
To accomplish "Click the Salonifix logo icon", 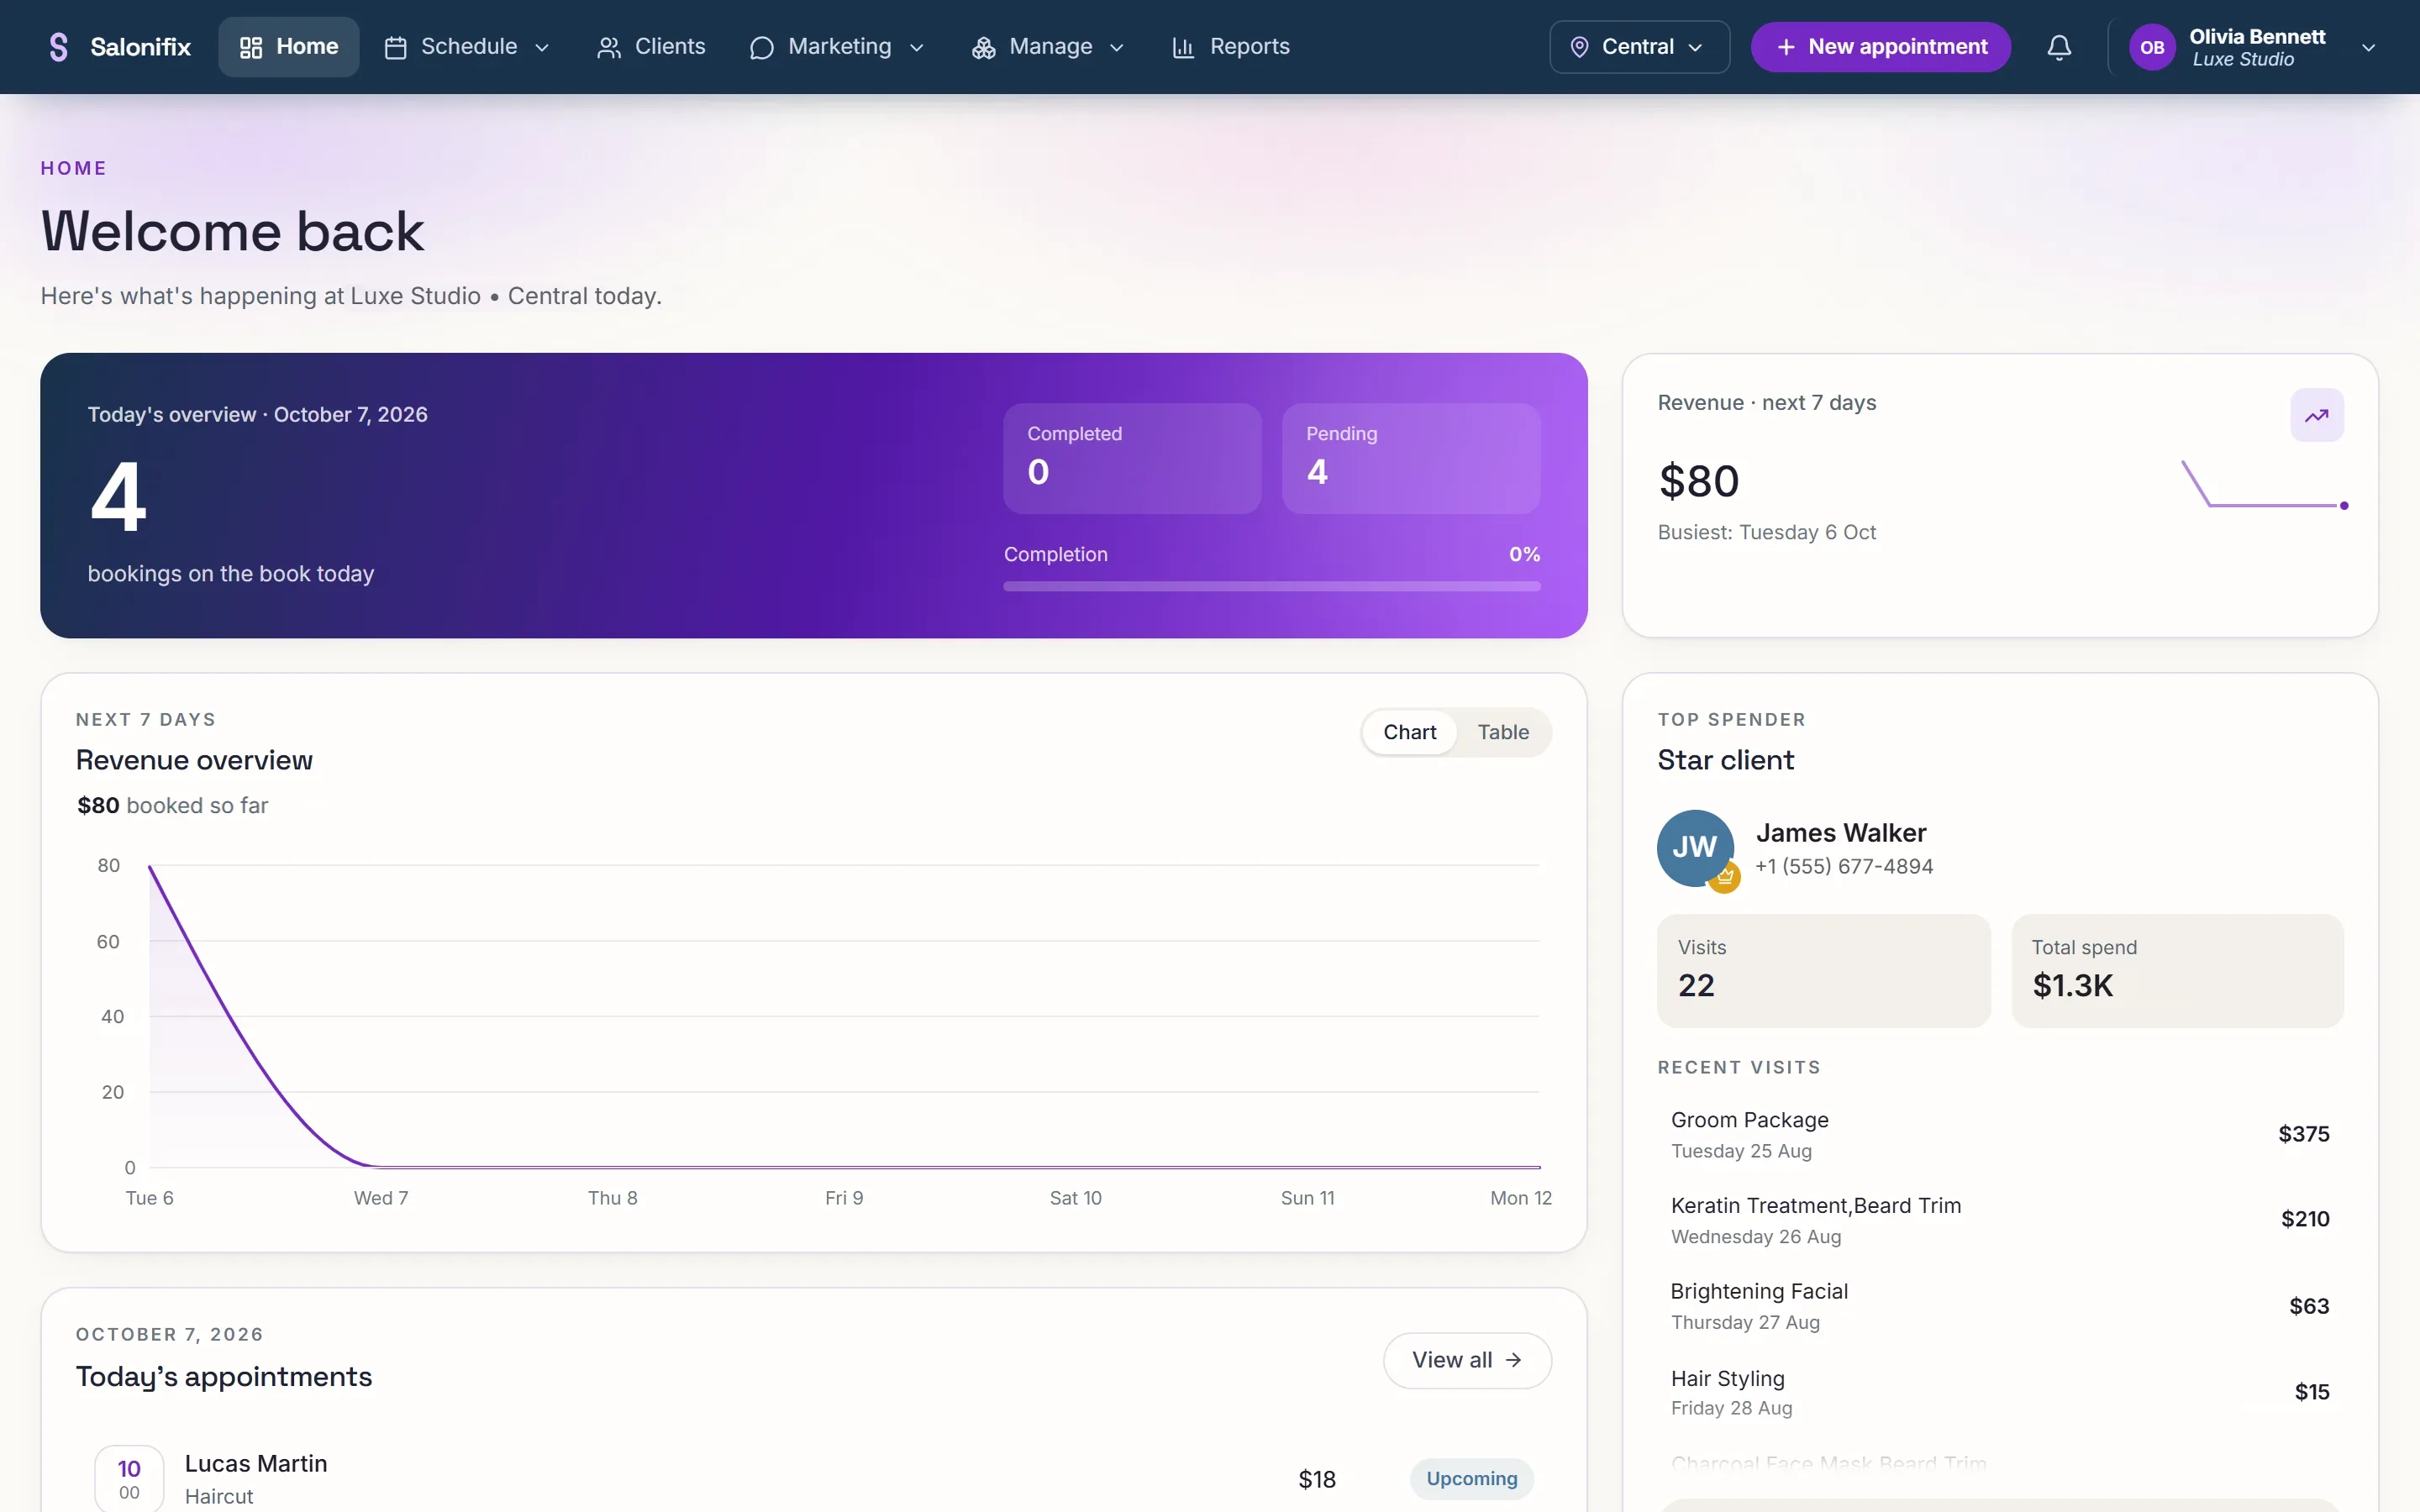I will [x=59, y=47].
